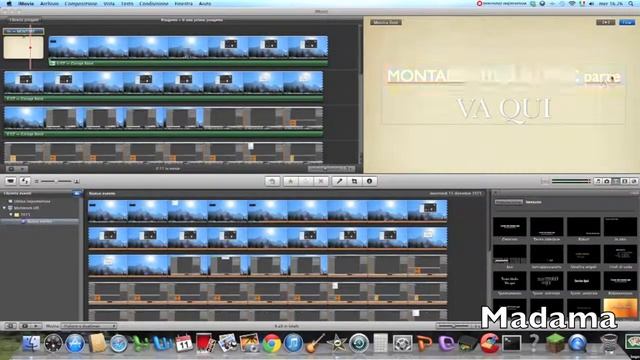Click the iMovie star icon in dock
This screenshot has height=360, width=640.
point(337,343)
